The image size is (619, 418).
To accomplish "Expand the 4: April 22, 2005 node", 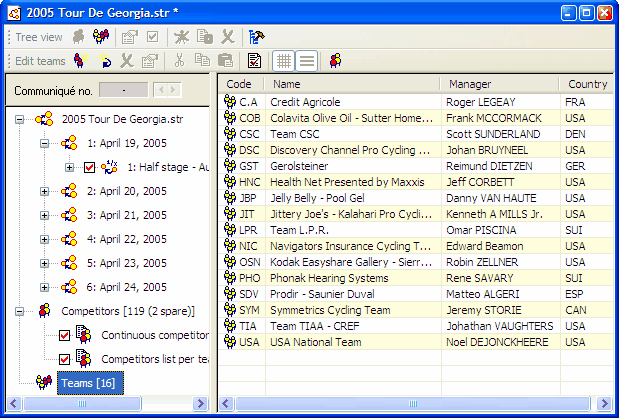I will click(45, 239).
